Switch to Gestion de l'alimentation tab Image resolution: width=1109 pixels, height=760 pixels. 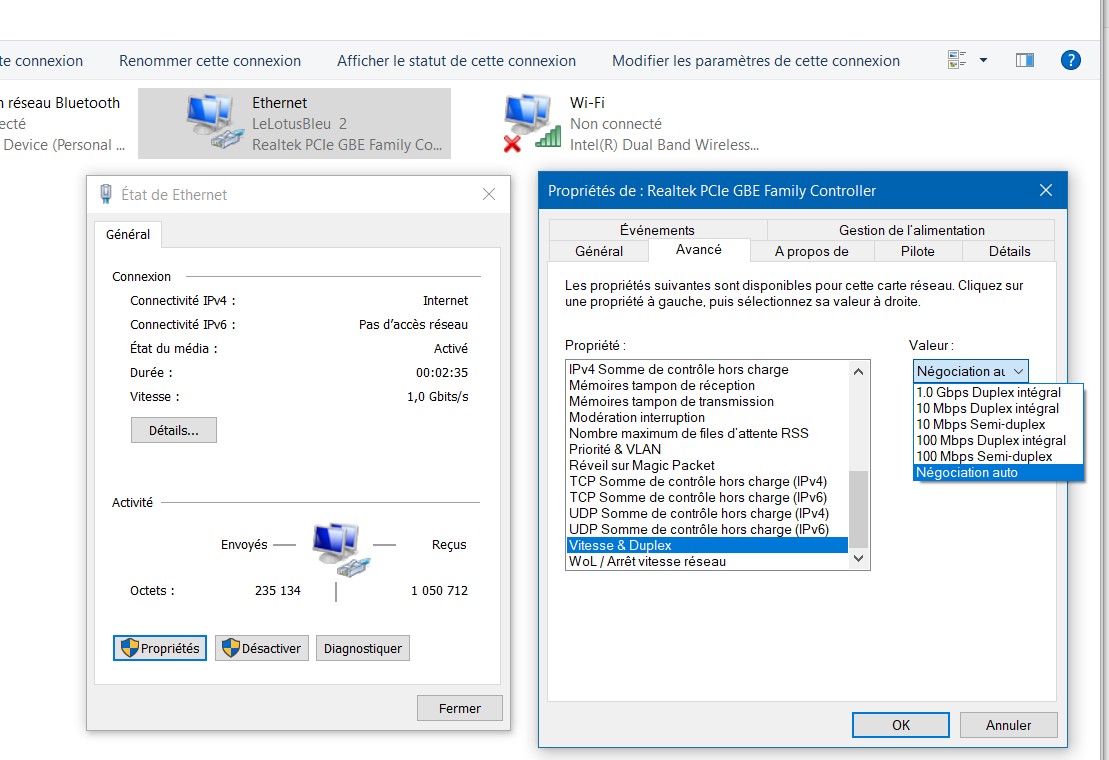coord(911,230)
